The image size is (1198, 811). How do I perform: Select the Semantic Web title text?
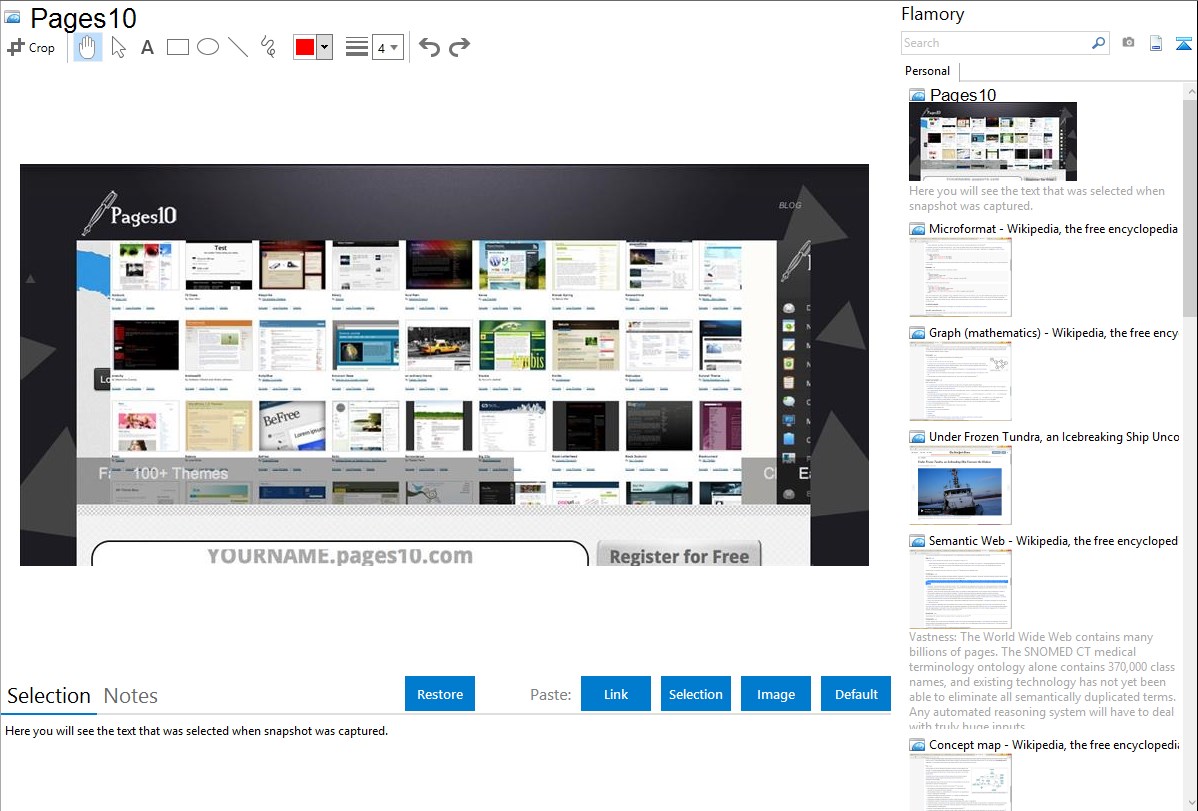point(1053,540)
